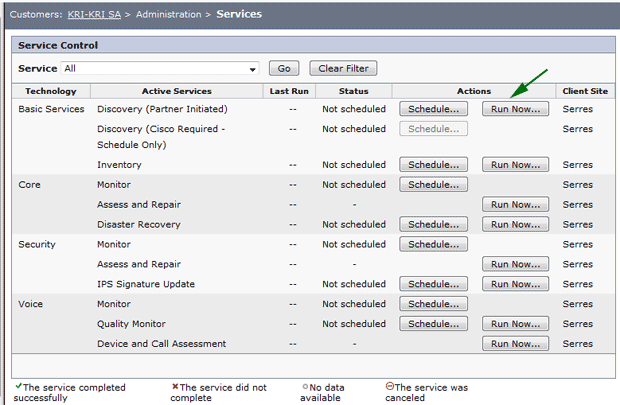Schedule the Inventory service
This screenshot has height=405, width=620.
(x=433, y=165)
